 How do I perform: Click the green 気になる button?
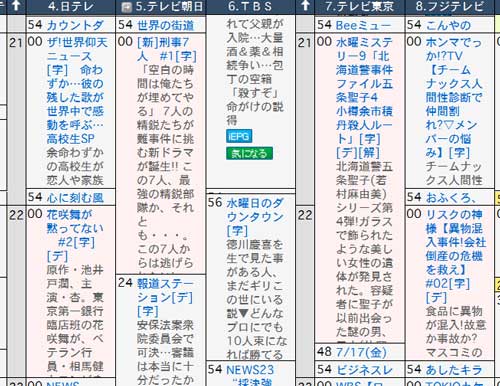[x=249, y=153]
